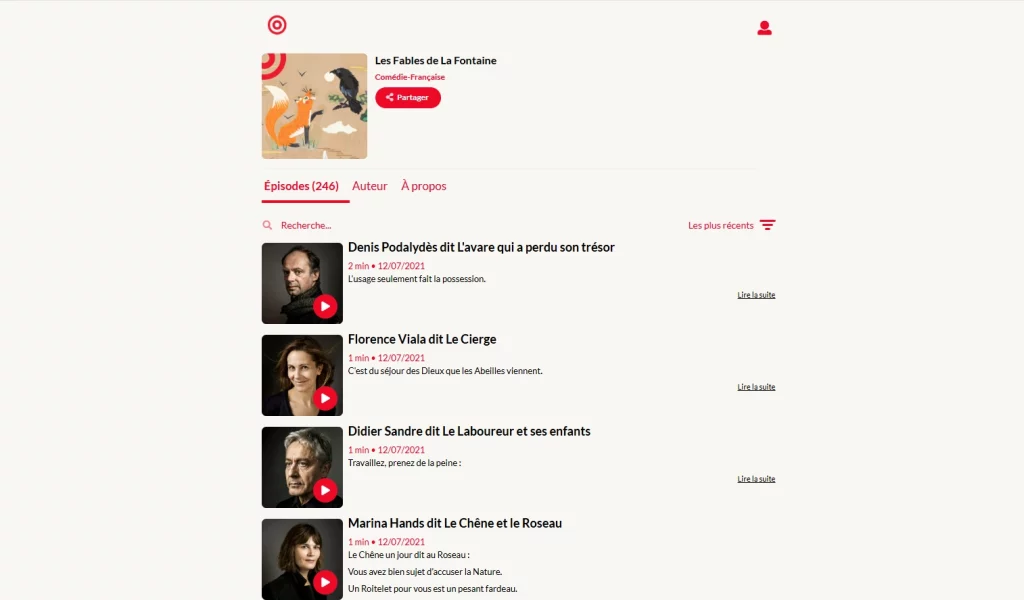Screen dimensions: 1024x600
Task: Expand Lire la suite for Le Laboureur
Action: [x=756, y=479]
